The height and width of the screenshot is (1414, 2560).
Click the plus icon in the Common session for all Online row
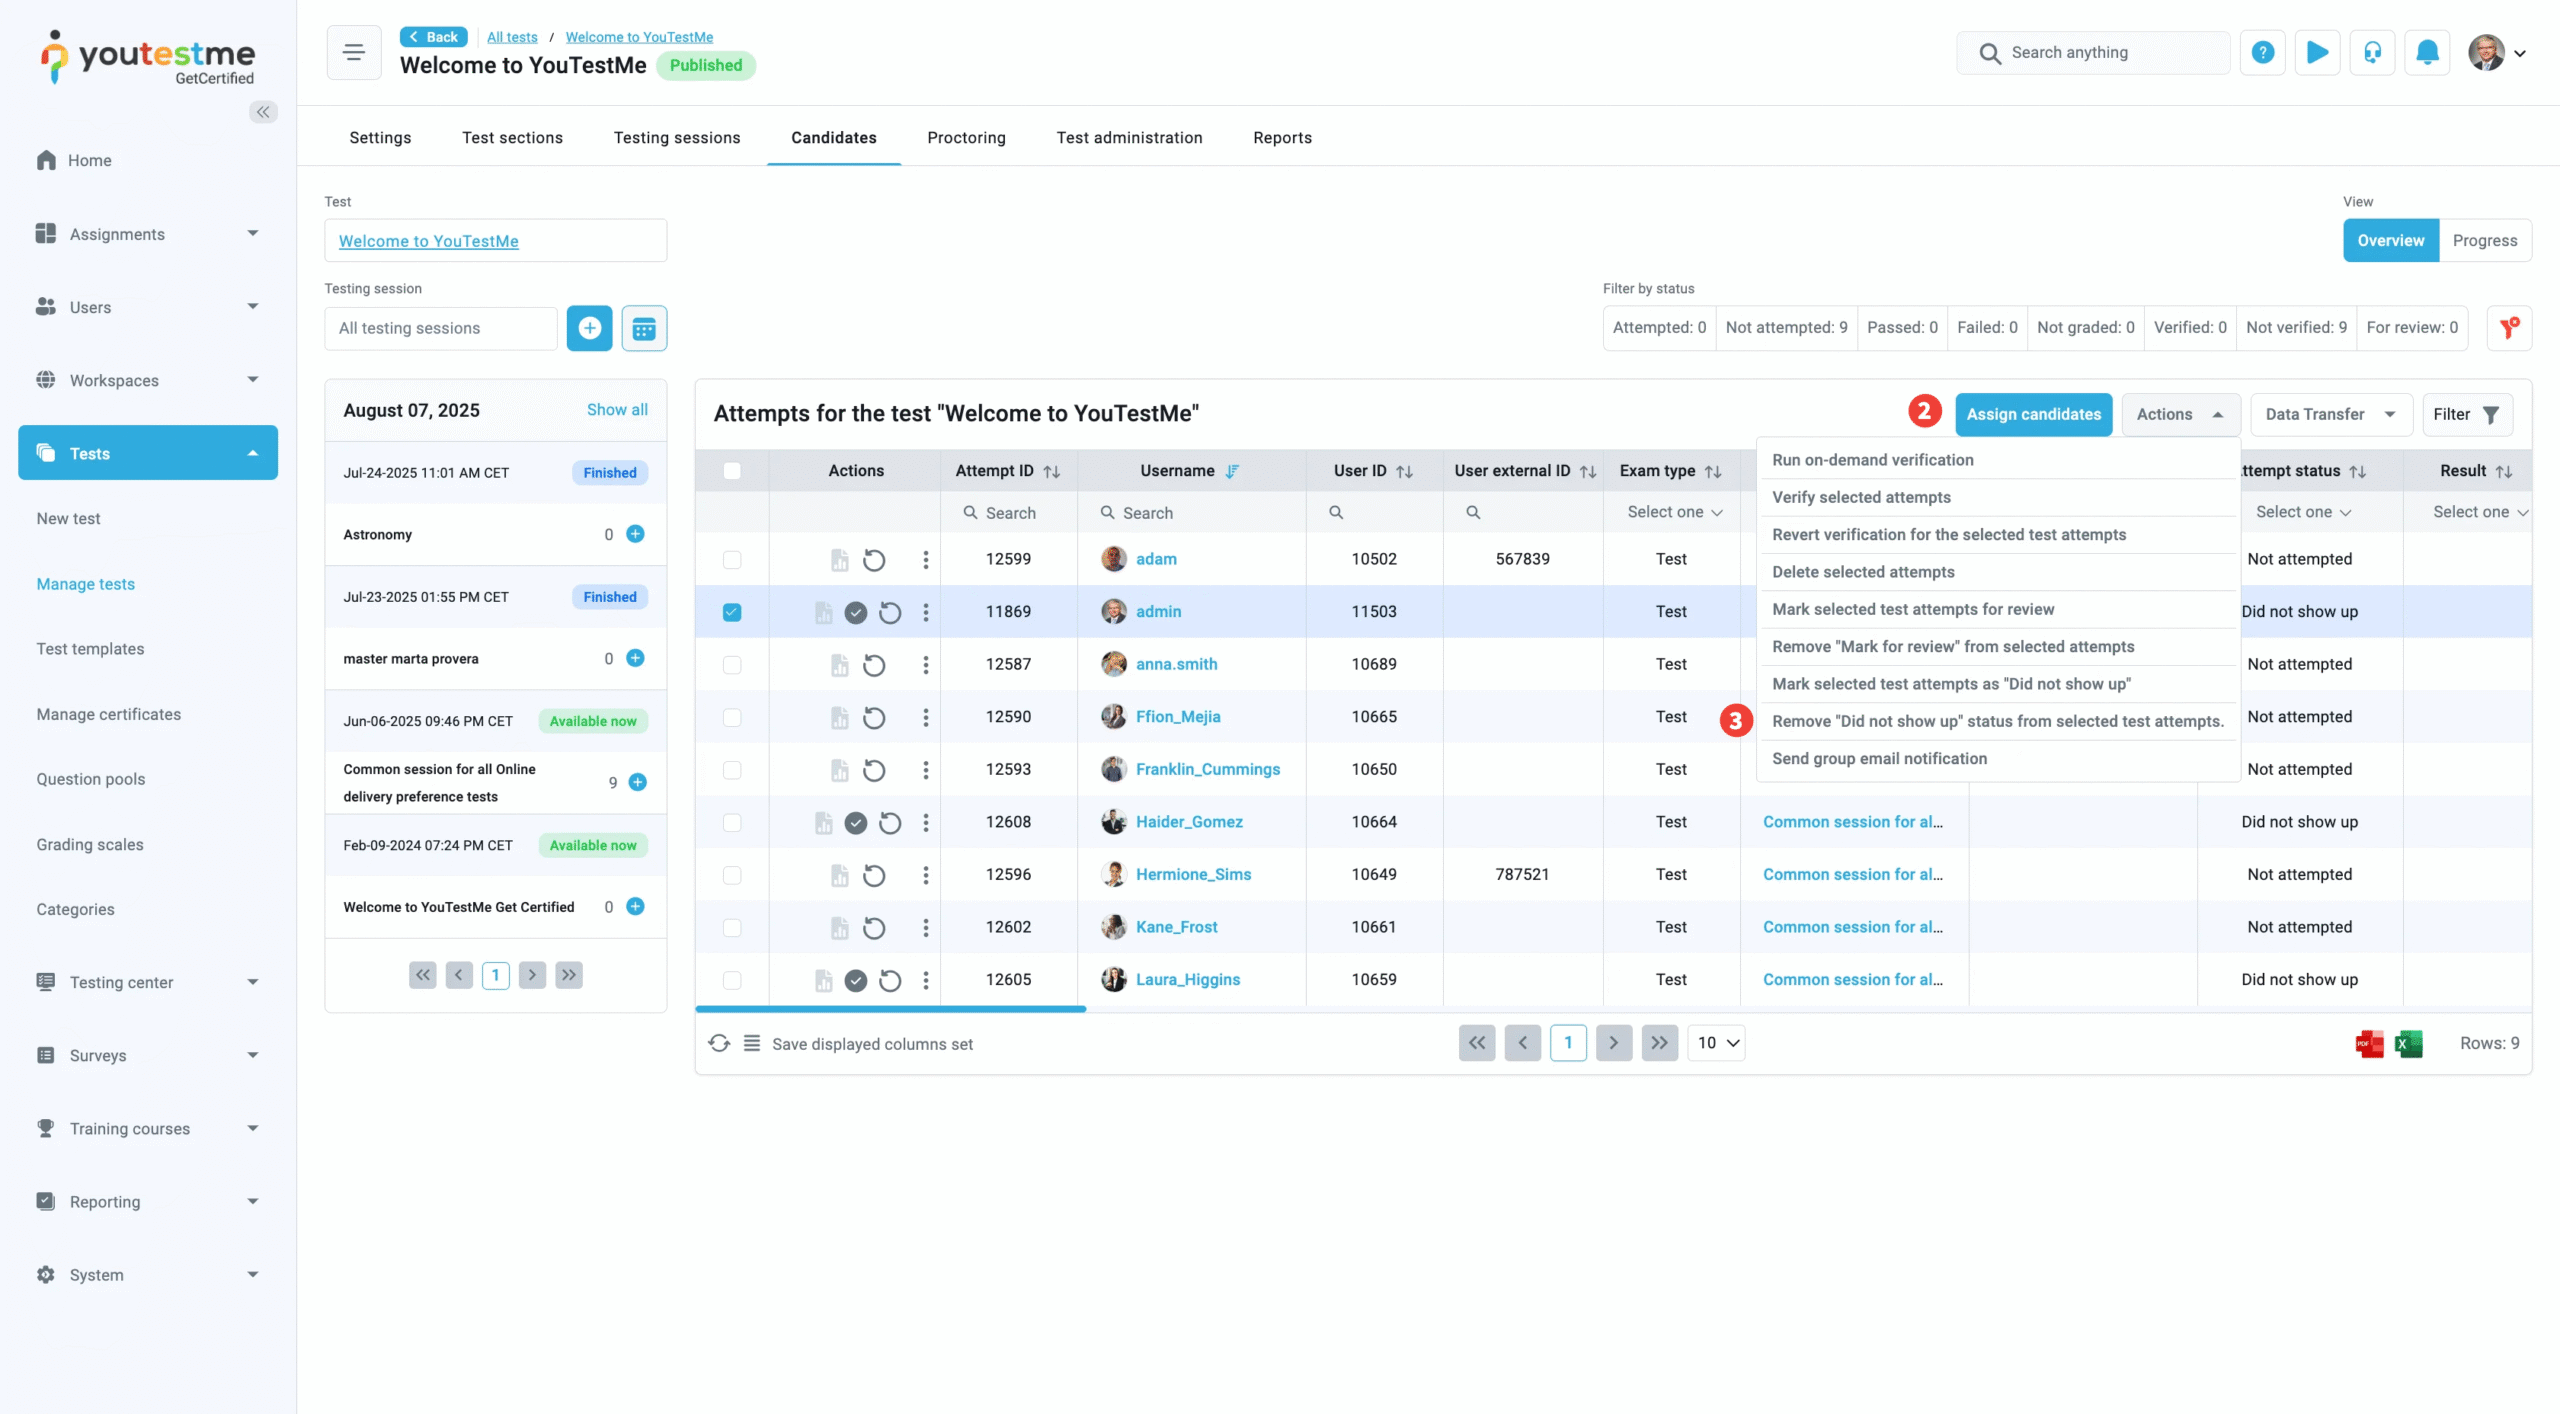[x=637, y=782]
